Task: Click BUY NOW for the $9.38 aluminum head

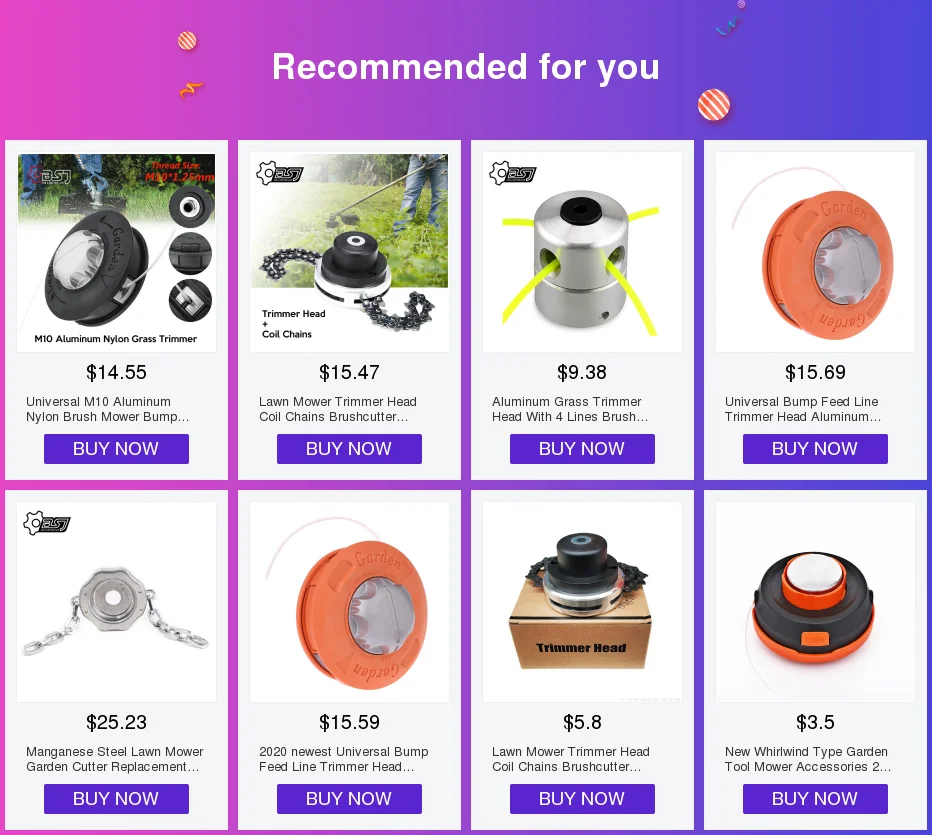Action: pos(582,449)
